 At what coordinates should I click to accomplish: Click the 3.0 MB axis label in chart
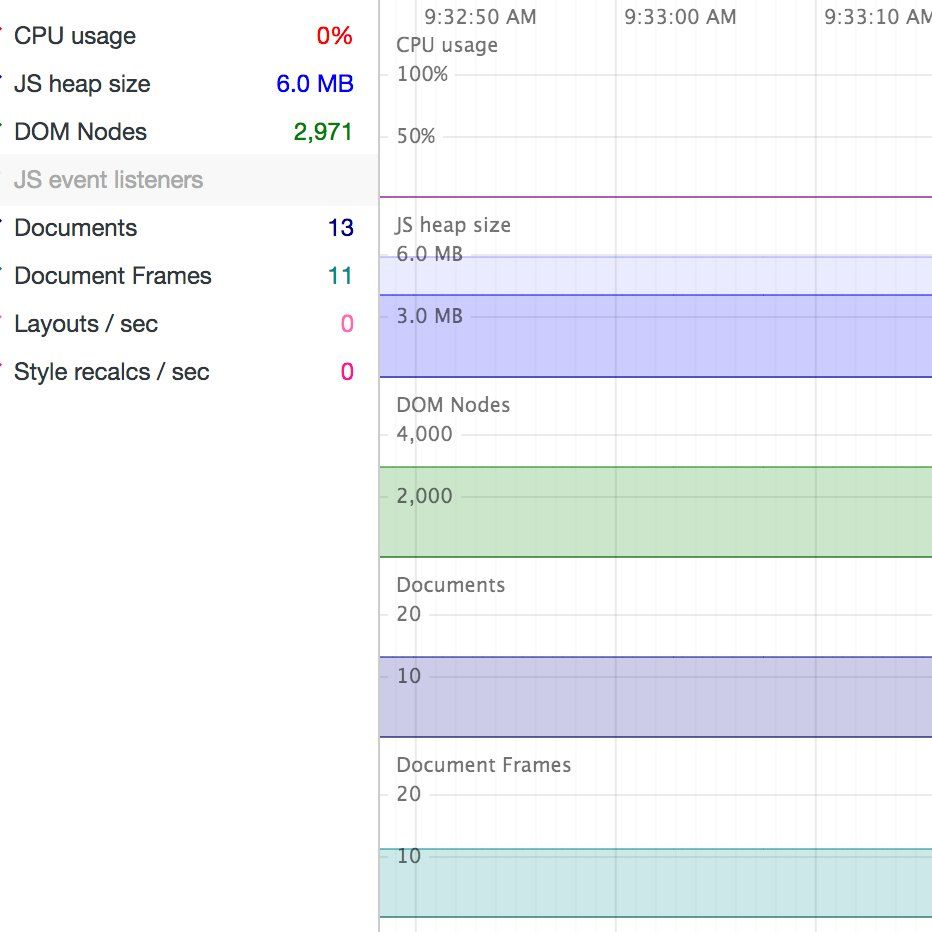(430, 316)
